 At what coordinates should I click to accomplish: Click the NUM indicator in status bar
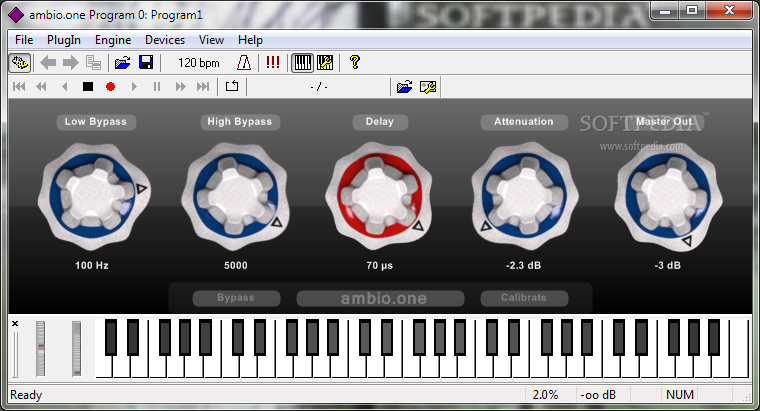680,395
